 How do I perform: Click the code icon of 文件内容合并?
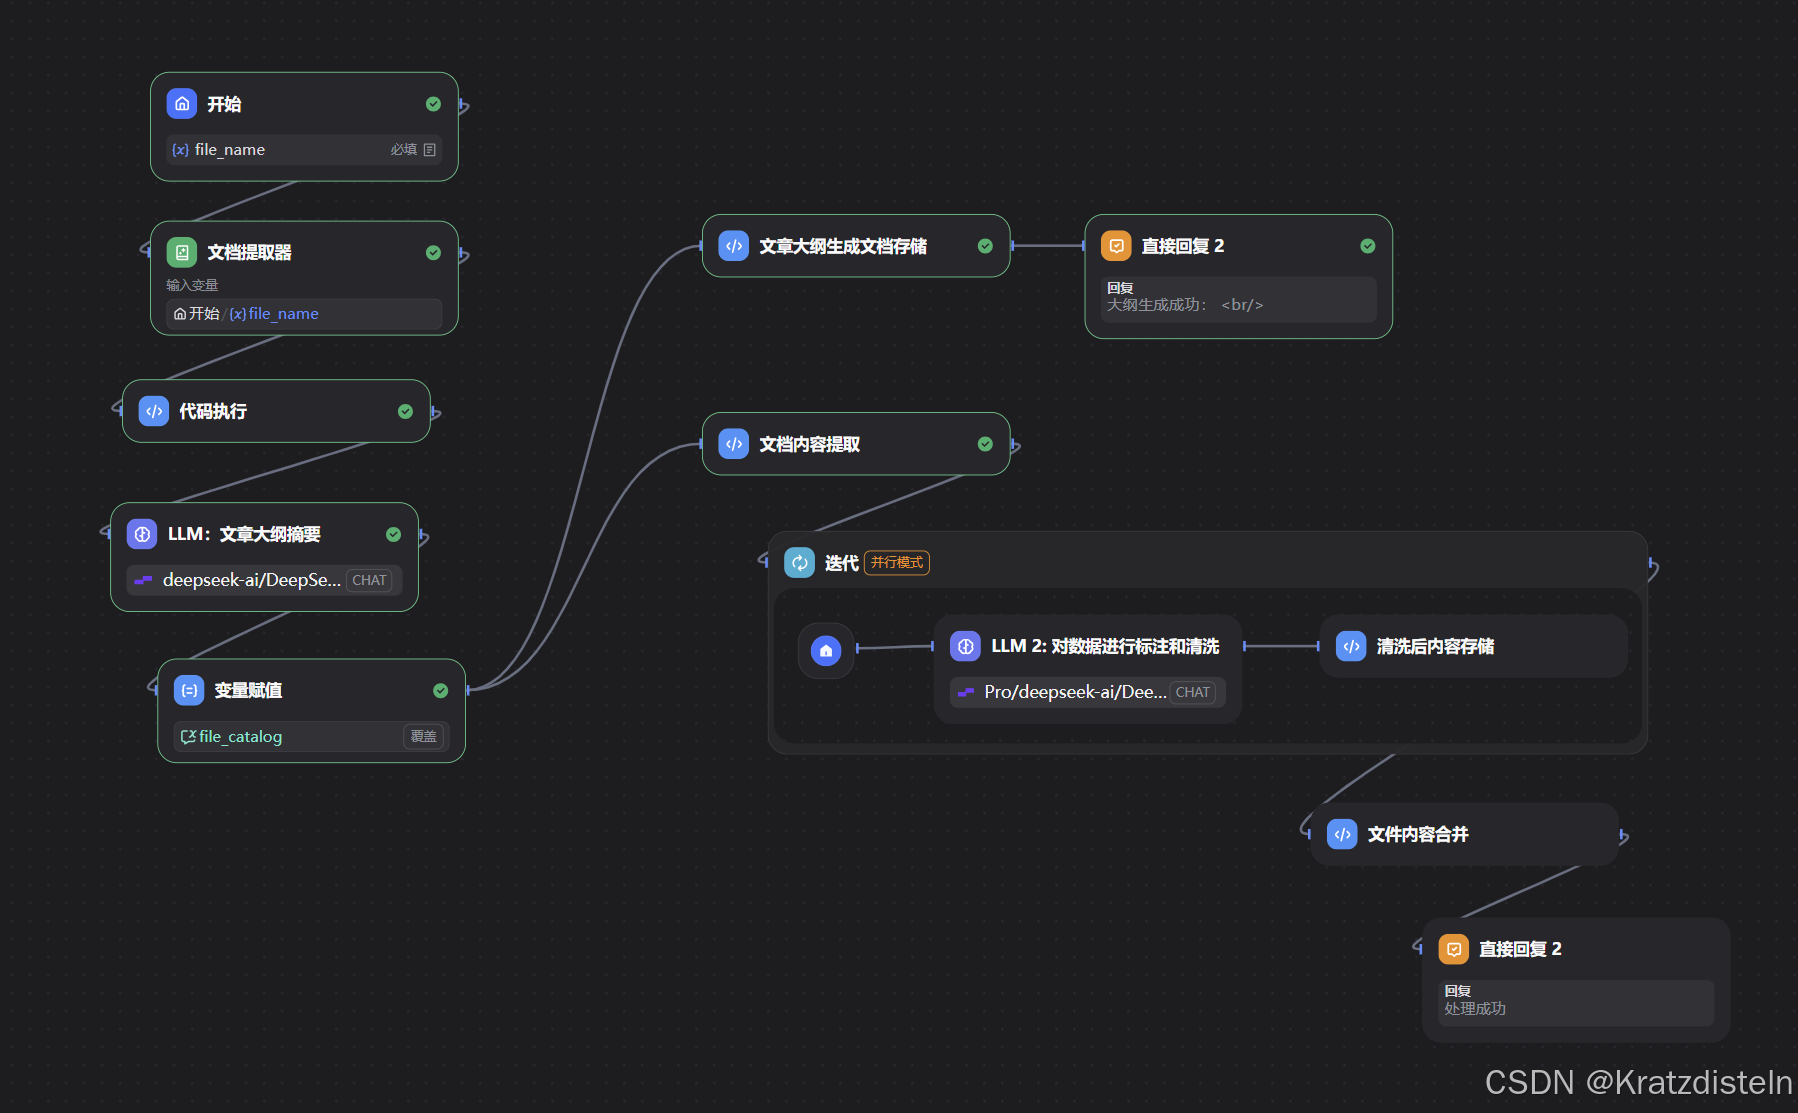pyautogui.click(x=1342, y=834)
